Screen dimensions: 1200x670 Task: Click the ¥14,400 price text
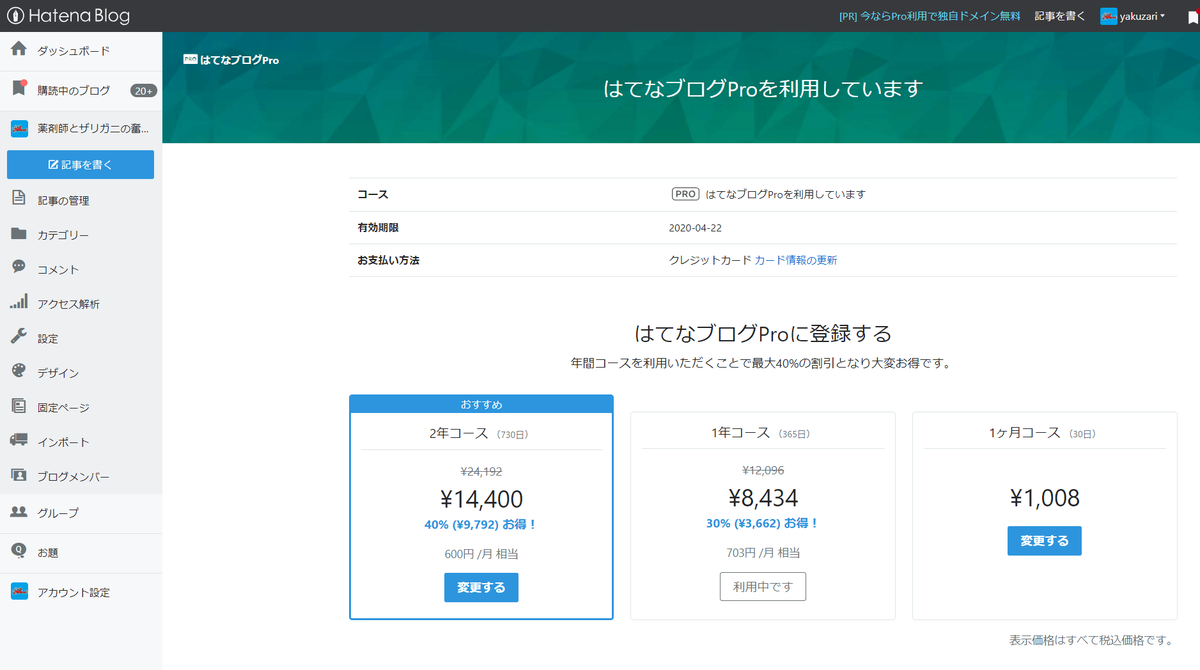point(481,499)
